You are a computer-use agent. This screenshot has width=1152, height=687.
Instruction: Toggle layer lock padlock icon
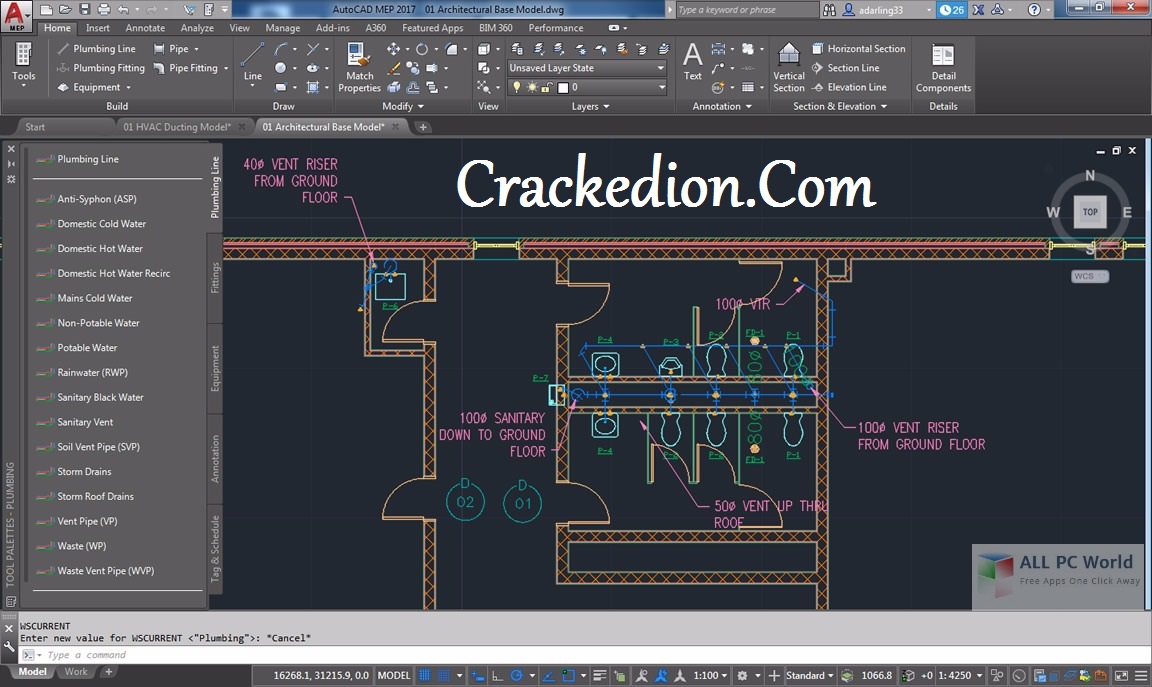[x=547, y=87]
